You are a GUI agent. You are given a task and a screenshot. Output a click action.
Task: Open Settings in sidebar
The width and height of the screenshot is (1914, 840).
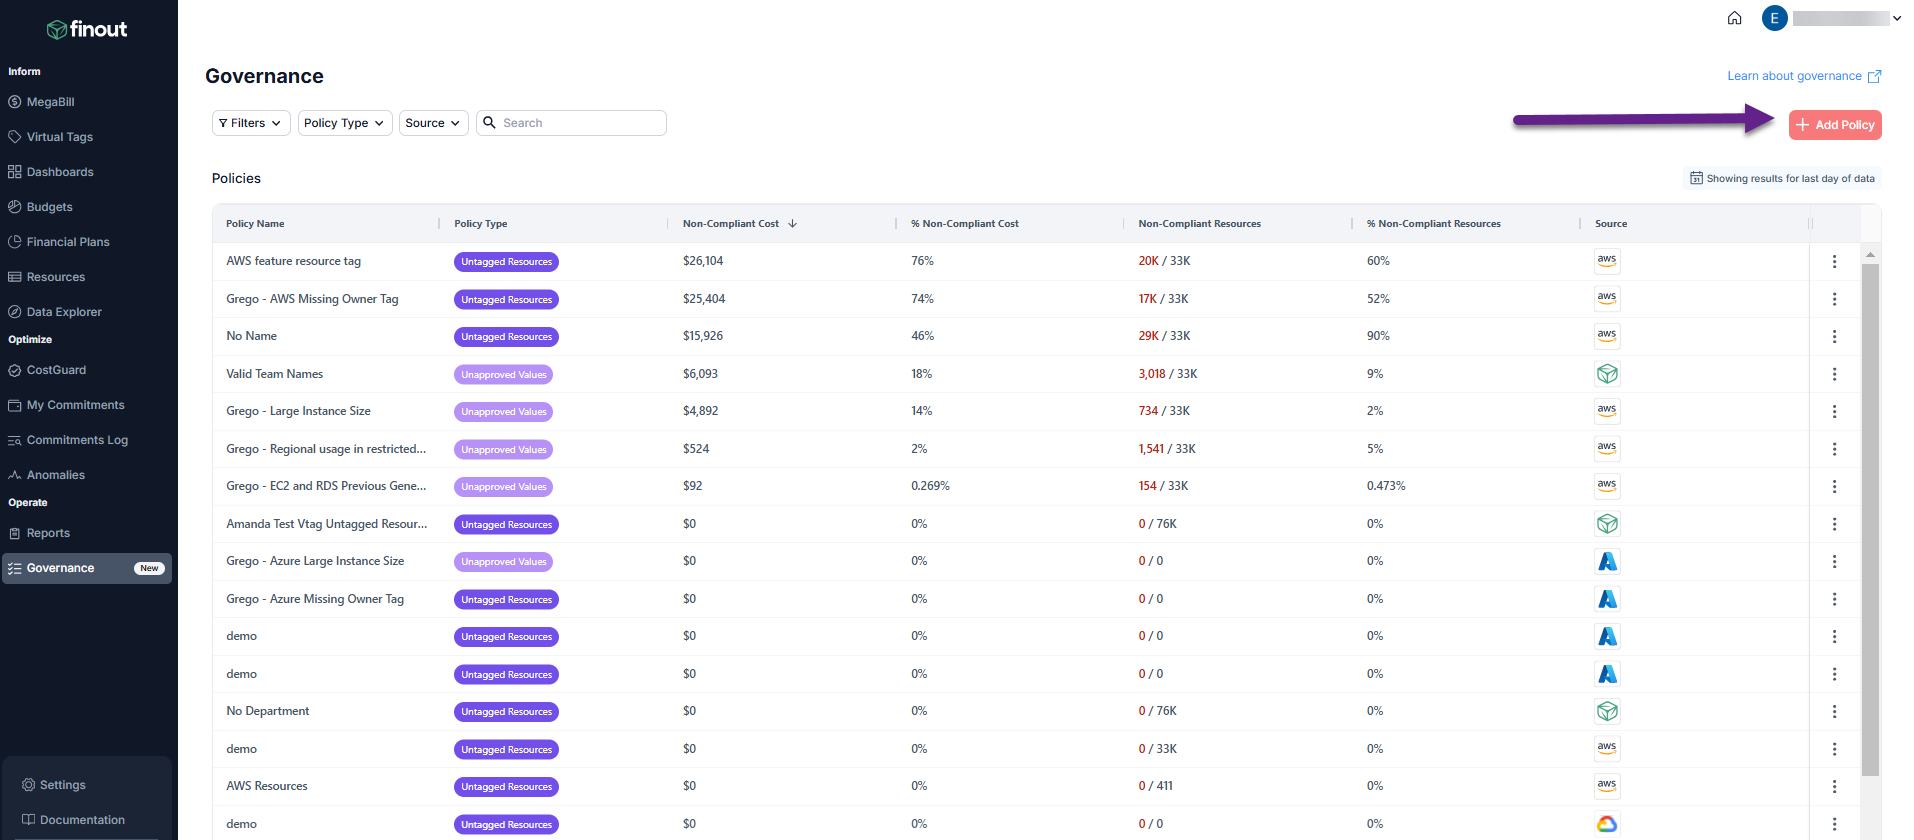(x=62, y=785)
